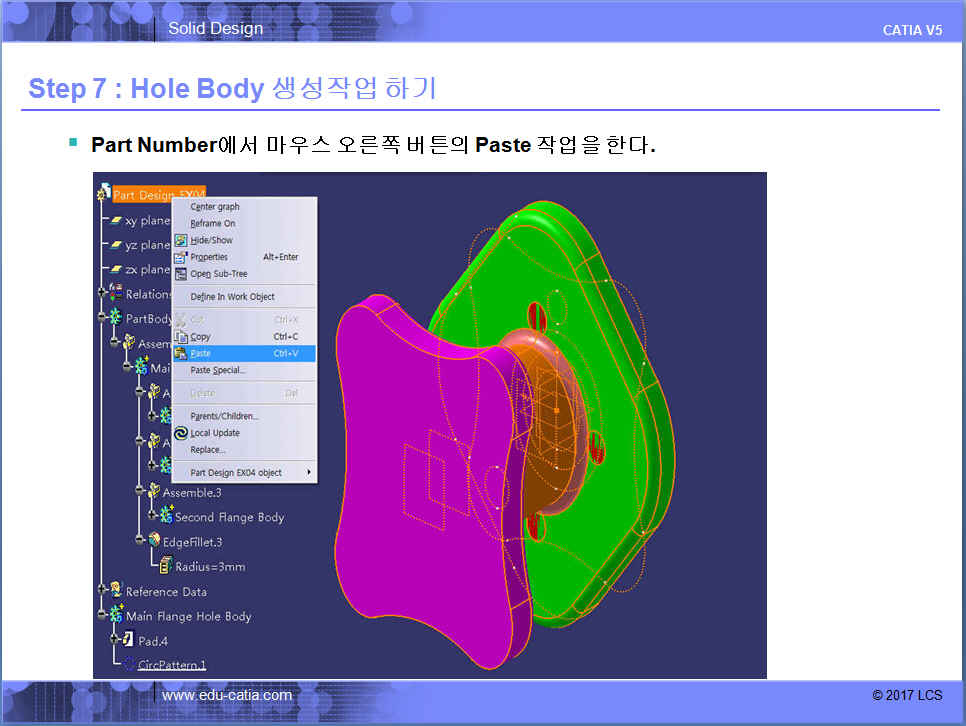Select Second Flange Body in tree

click(x=229, y=517)
